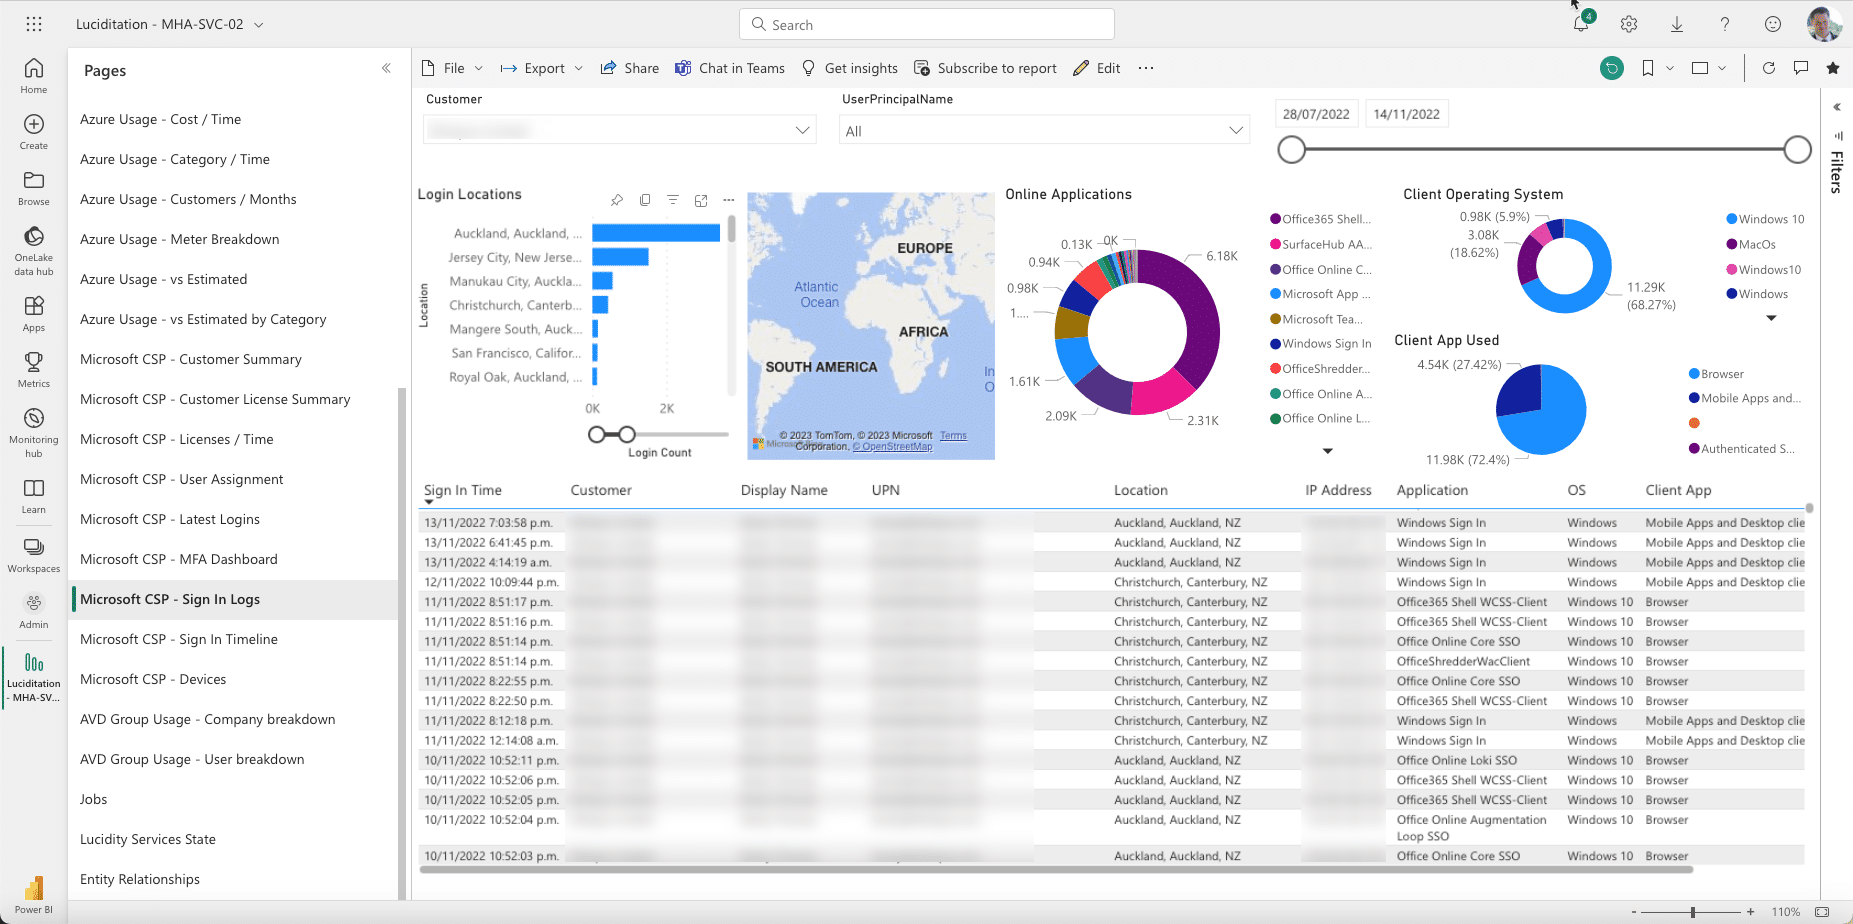The height and width of the screenshot is (924, 1853).
Task: Refresh the report visuals
Action: (x=1769, y=68)
